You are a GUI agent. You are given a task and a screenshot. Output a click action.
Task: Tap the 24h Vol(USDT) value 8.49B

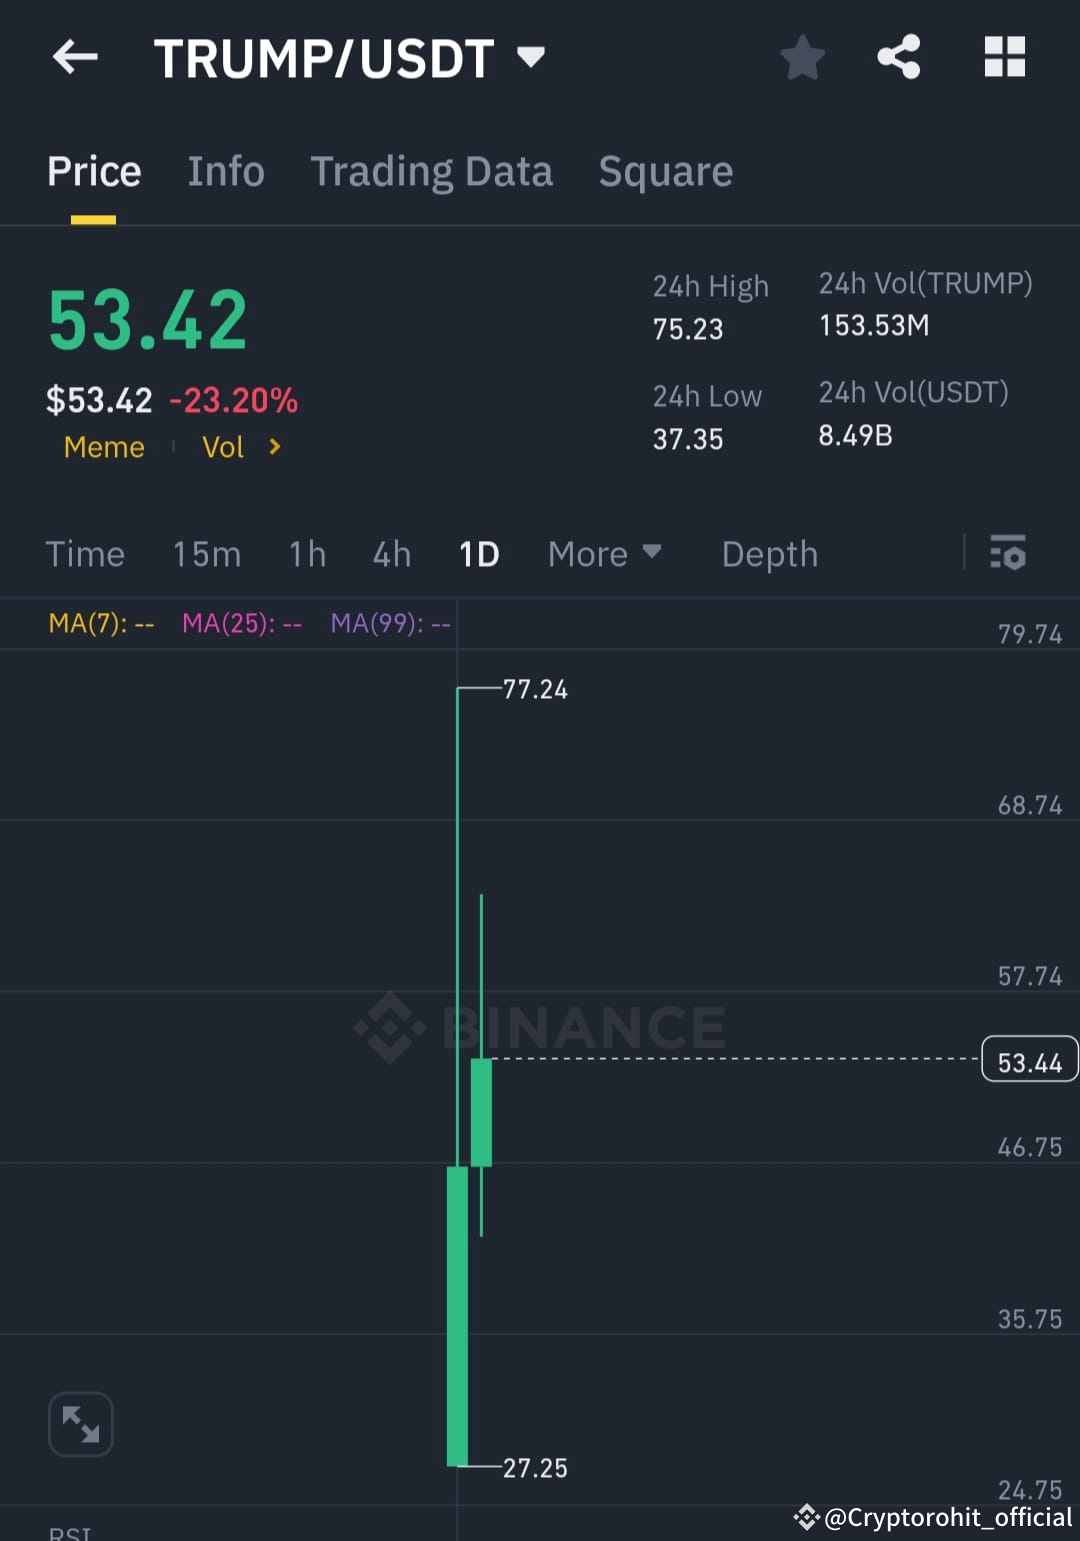(855, 436)
